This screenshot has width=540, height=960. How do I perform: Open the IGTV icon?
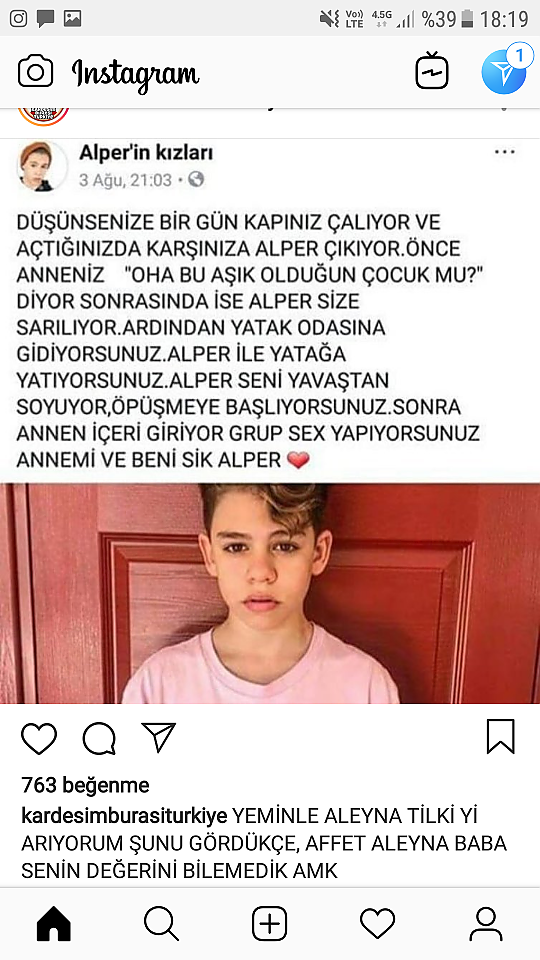tap(432, 72)
